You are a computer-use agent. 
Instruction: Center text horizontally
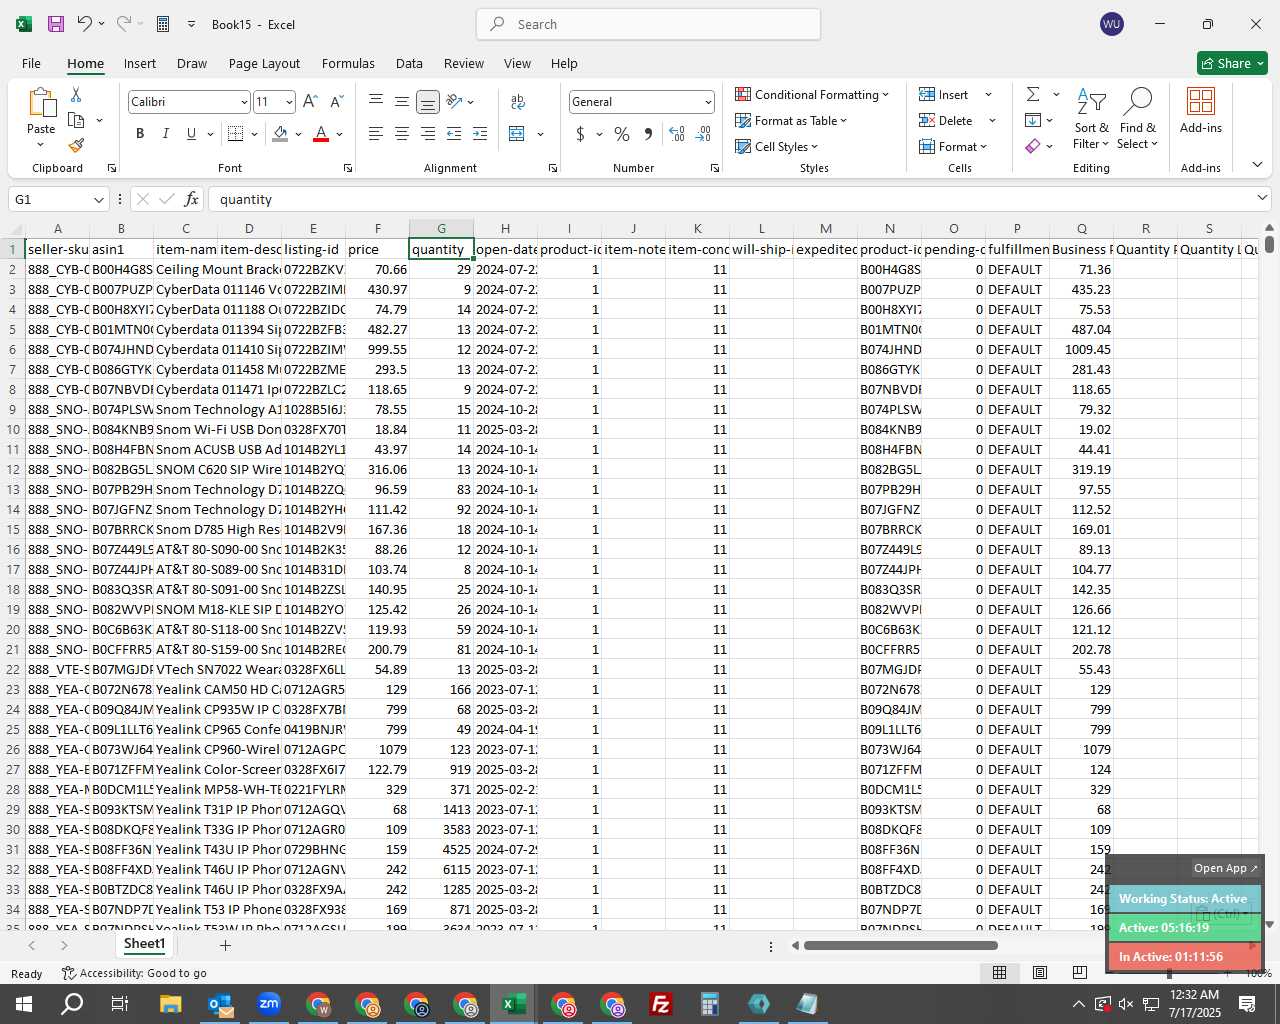coord(402,133)
